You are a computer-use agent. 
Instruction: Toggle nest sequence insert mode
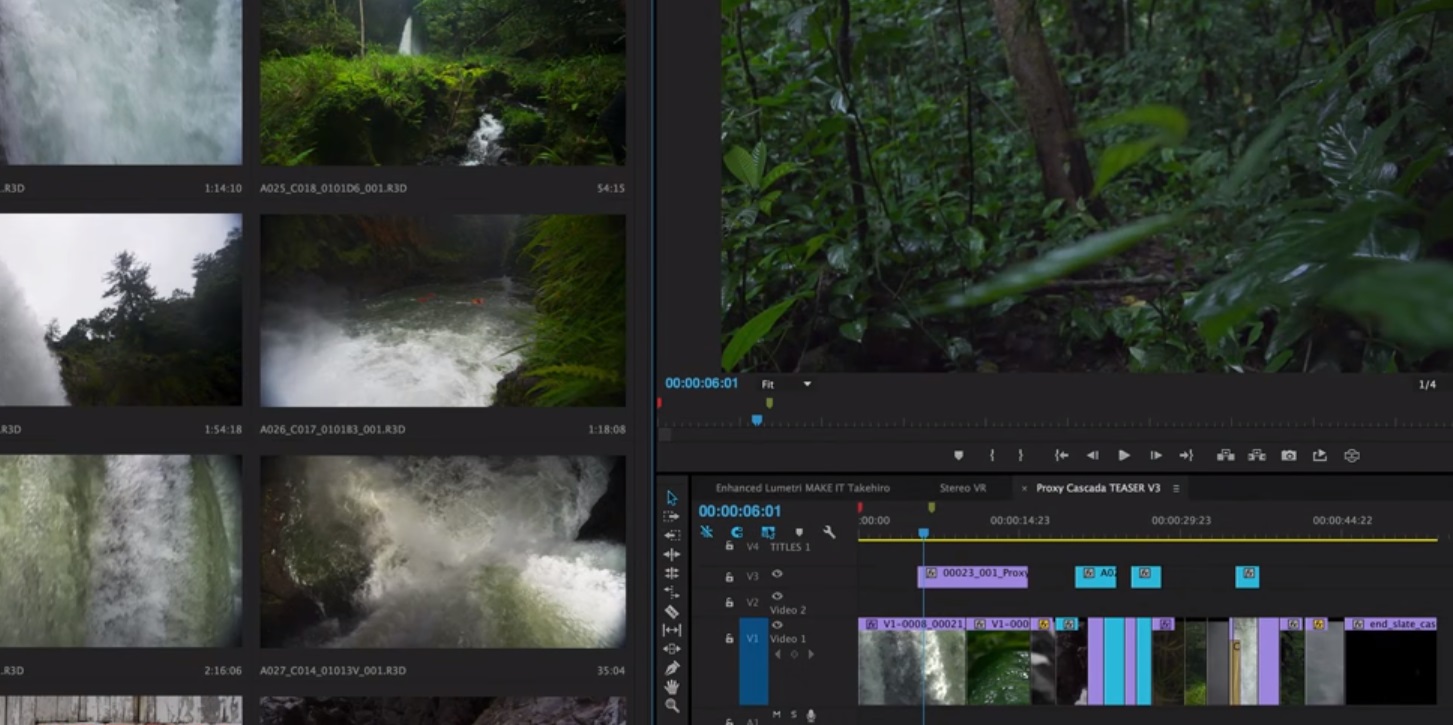pyautogui.click(x=706, y=532)
